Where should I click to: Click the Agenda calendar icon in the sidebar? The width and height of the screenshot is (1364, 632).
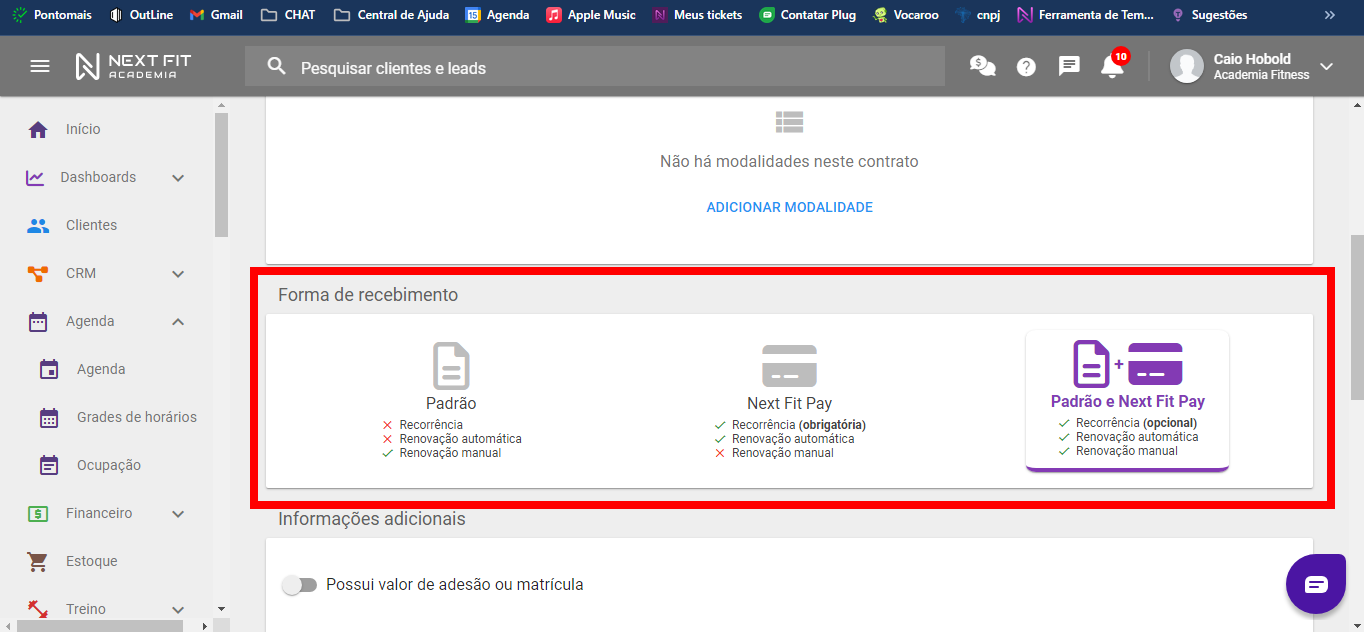pos(38,321)
